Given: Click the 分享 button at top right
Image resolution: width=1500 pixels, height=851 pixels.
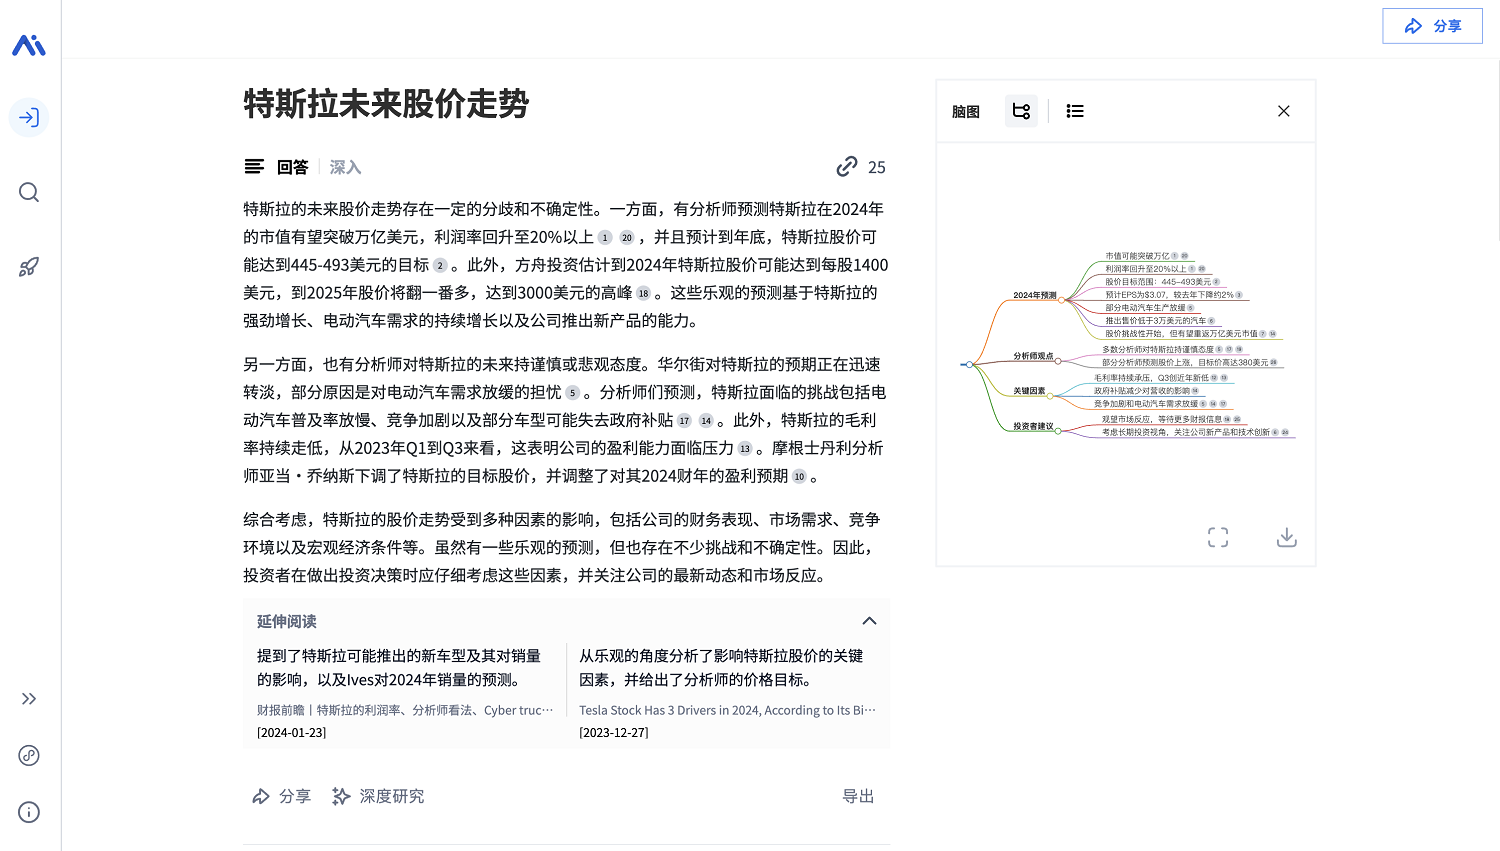Looking at the screenshot, I should [x=1432, y=26].
